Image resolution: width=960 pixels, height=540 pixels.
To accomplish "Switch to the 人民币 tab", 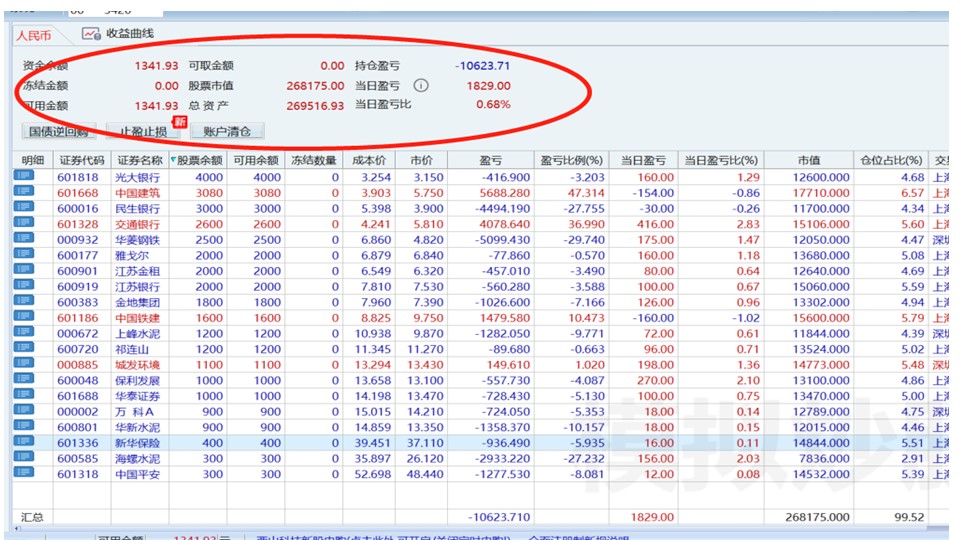I will [x=38, y=34].
